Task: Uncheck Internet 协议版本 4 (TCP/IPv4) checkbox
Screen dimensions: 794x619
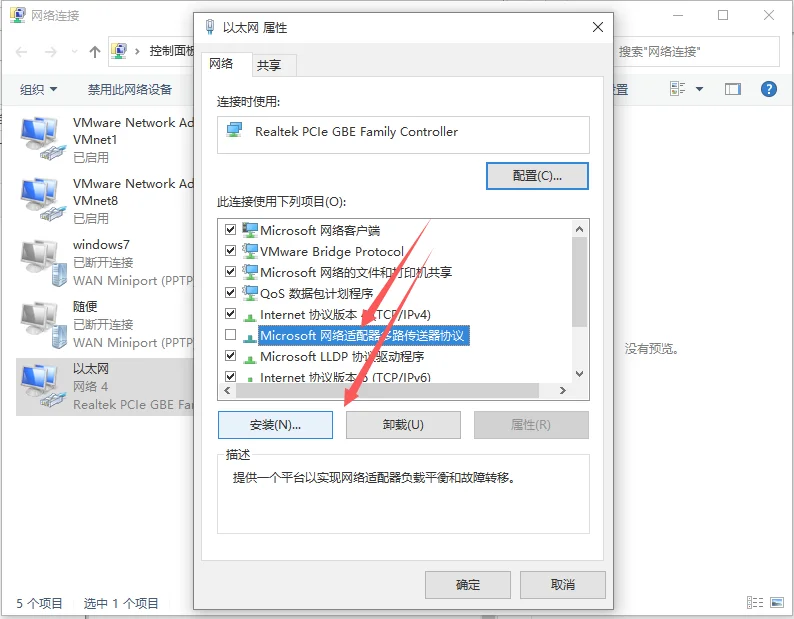Action: pos(230,314)
